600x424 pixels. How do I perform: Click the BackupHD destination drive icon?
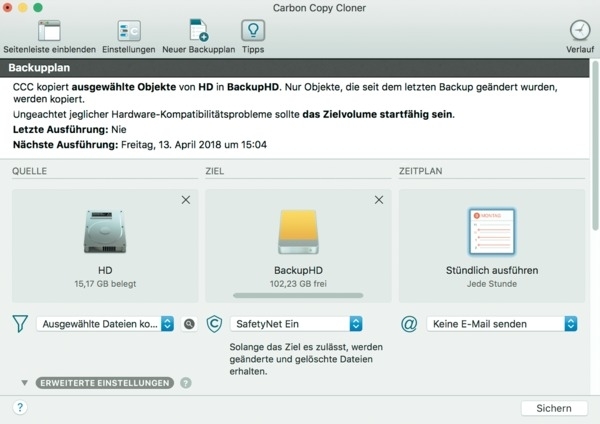(298, 232)
